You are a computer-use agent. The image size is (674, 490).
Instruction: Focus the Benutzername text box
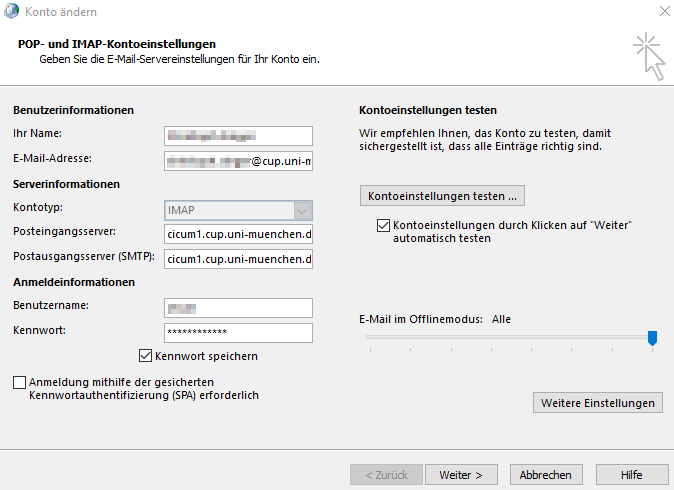(x=238, y=308)
